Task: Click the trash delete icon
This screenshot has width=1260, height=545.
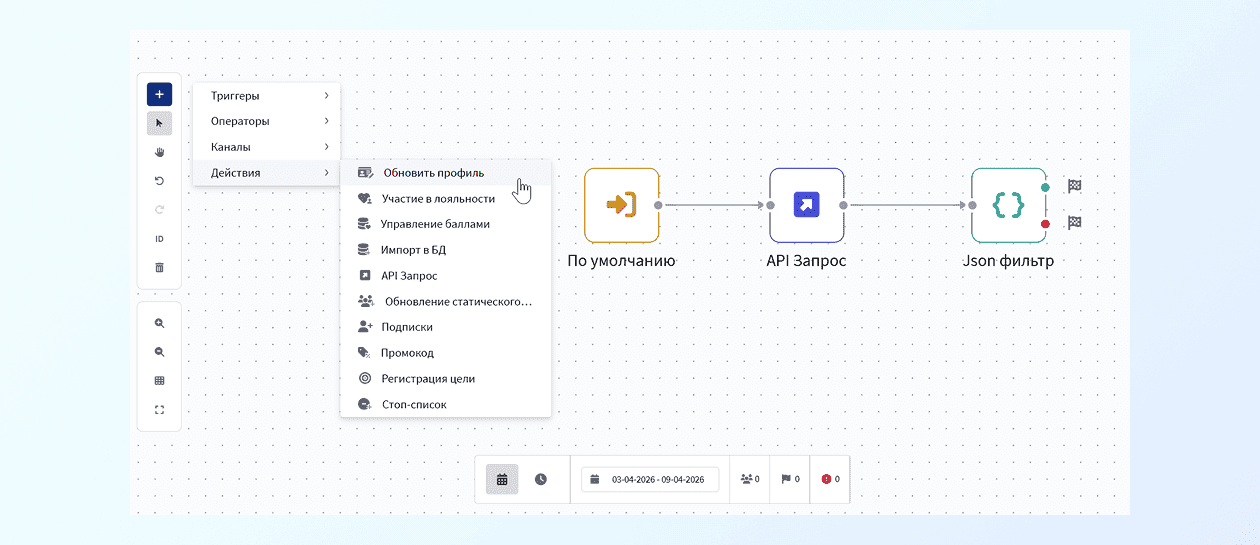Action: [x=159, y=267]
